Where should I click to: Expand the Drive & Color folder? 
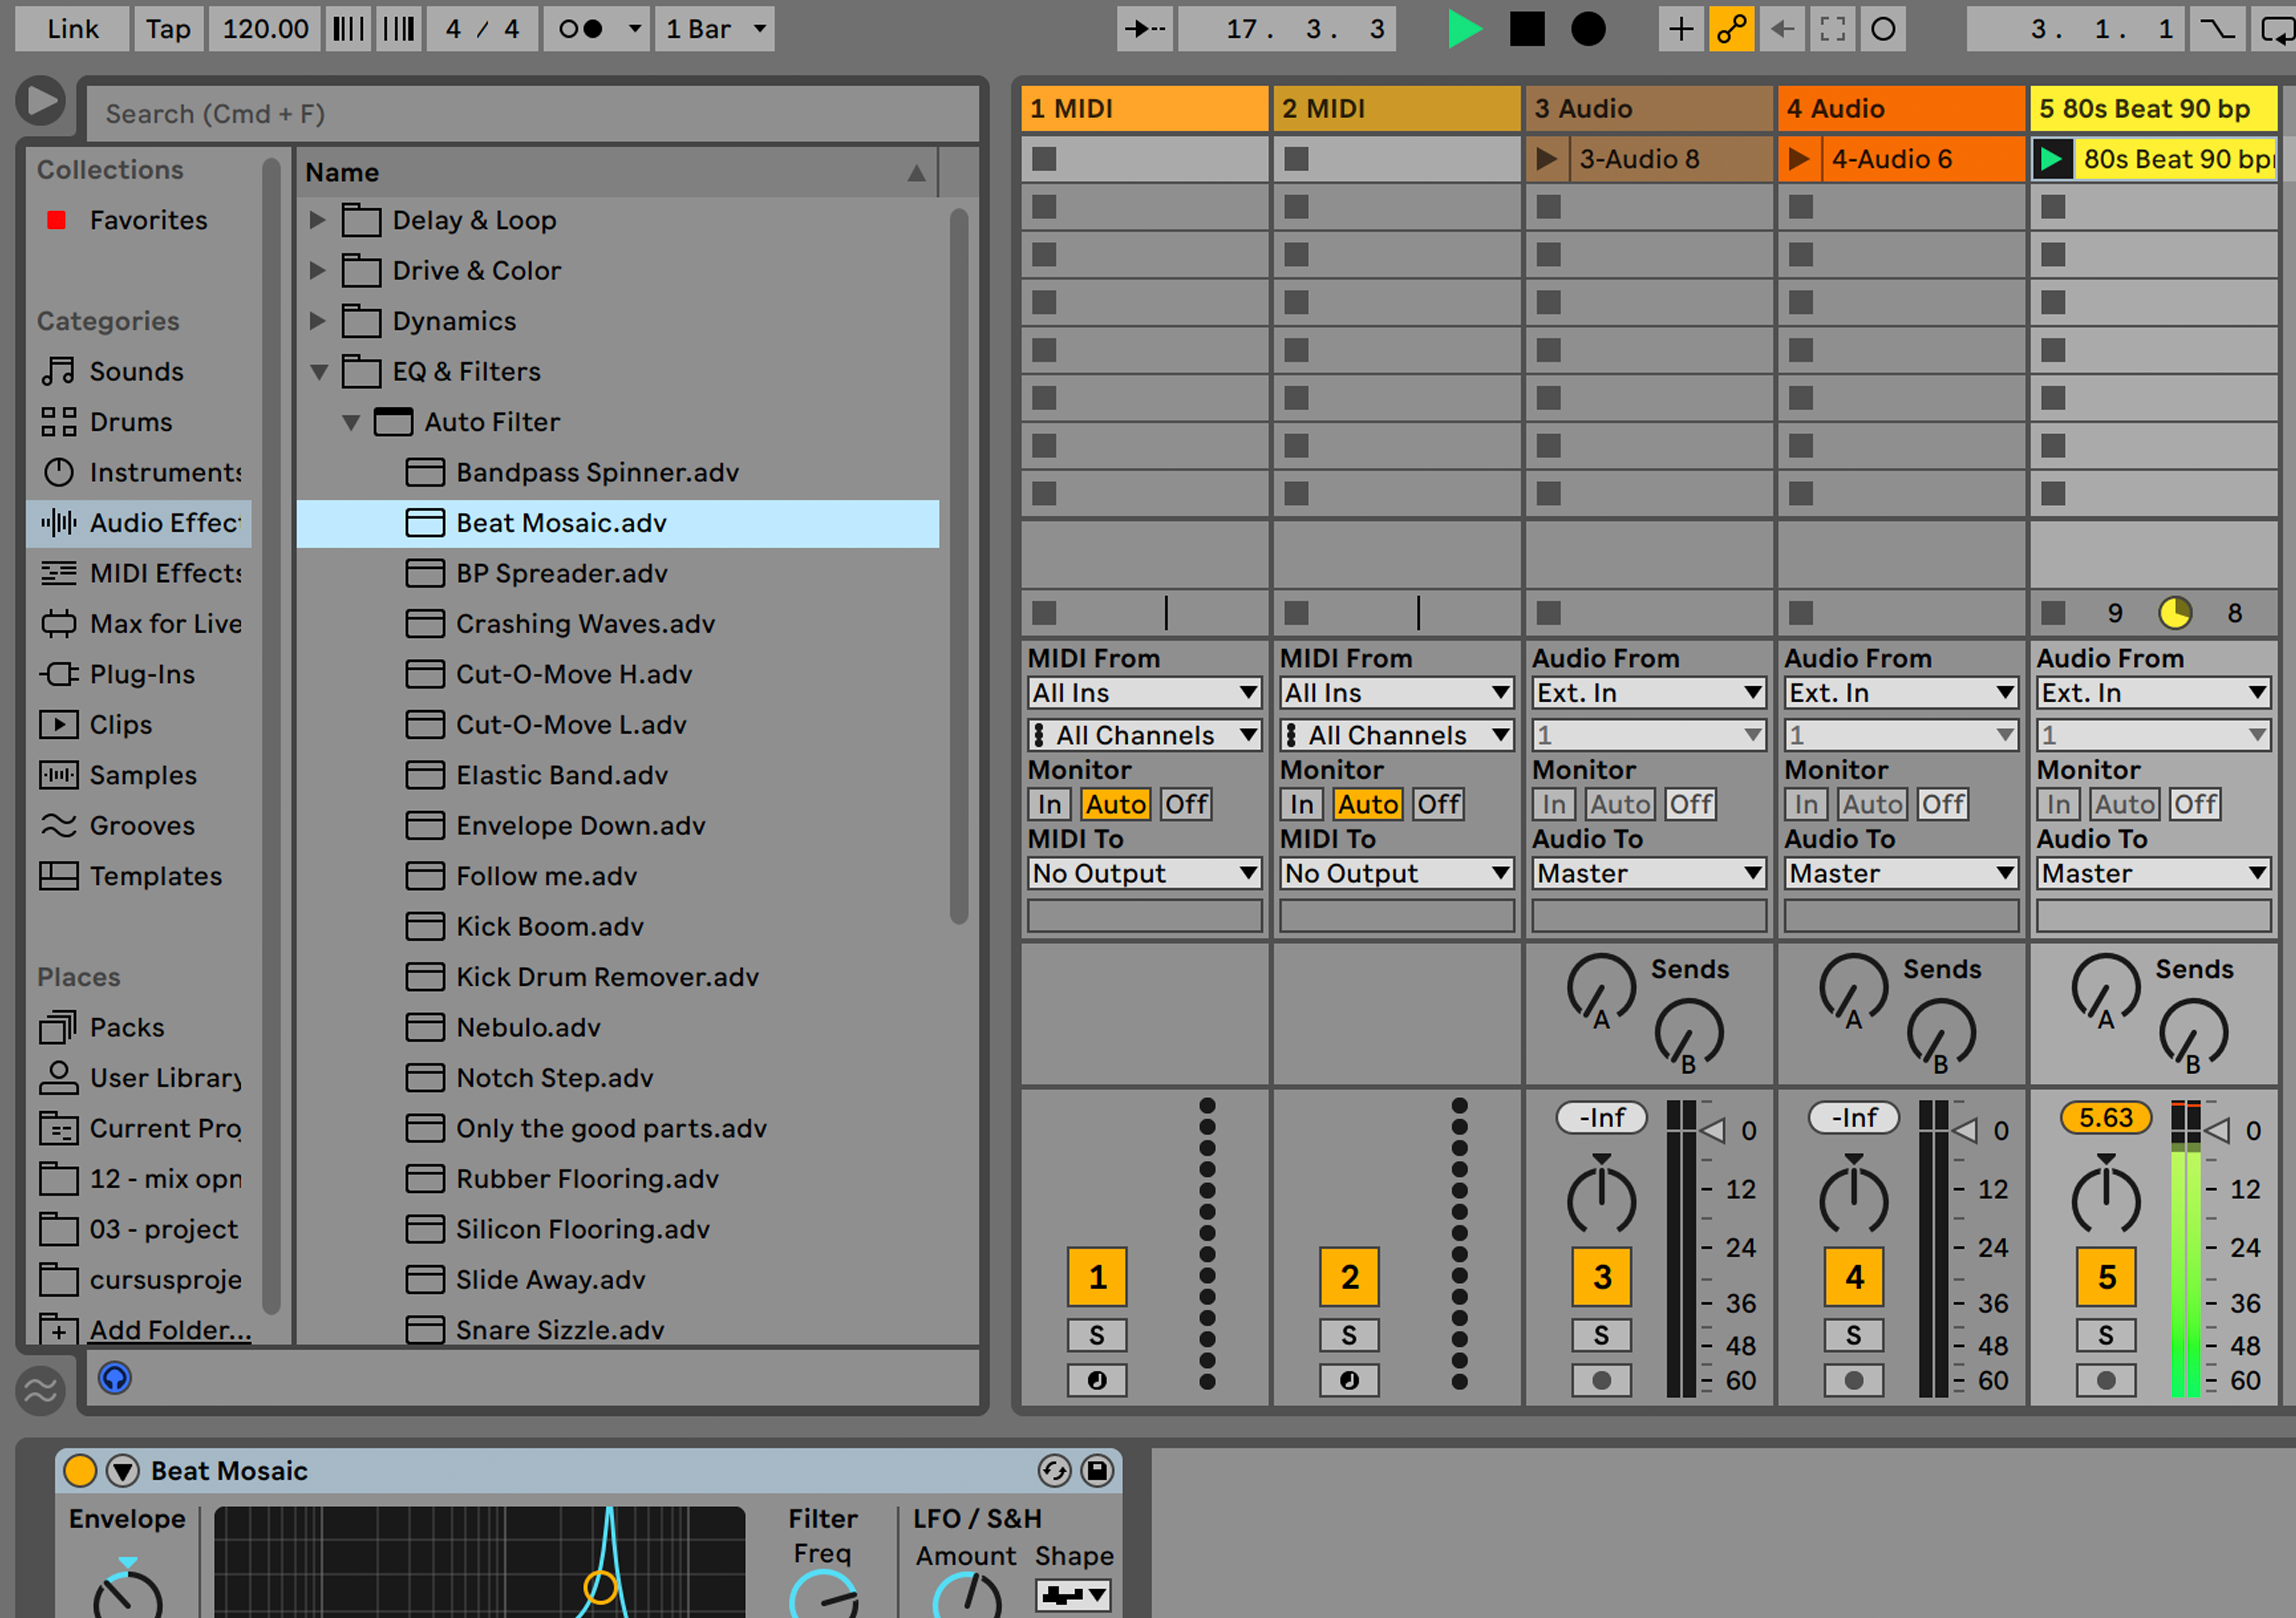coord(318,270)
